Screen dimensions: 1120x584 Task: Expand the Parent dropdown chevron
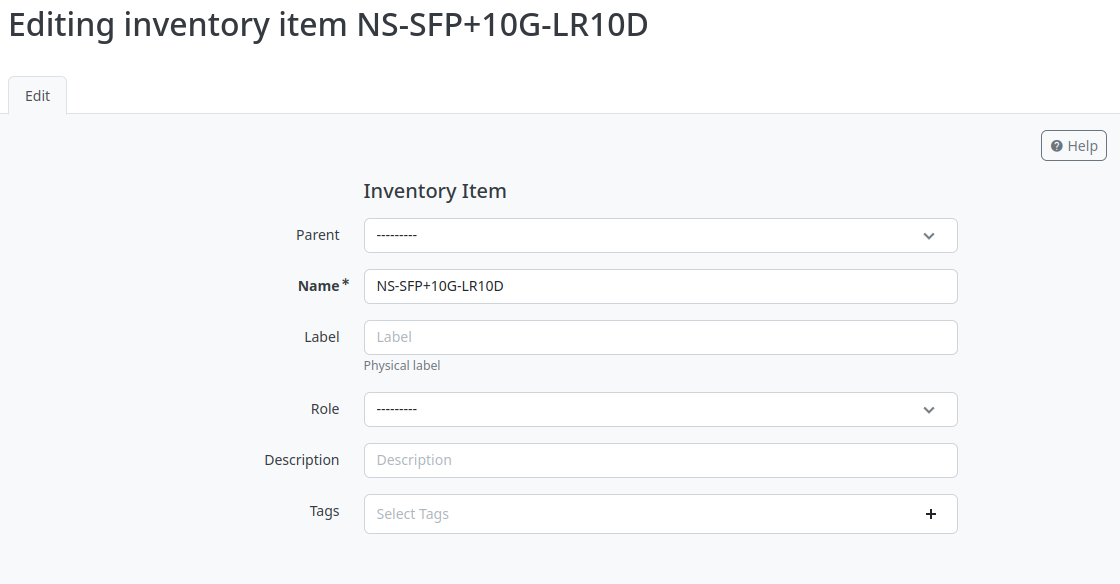point(928,236)
